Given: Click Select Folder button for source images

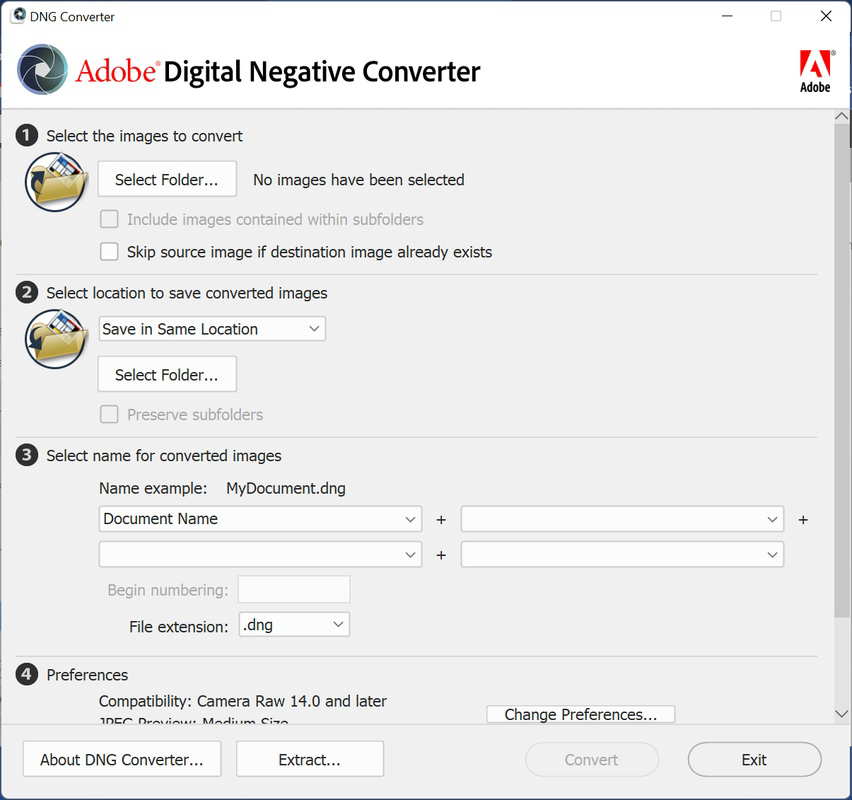Looking at the screenshot, I should 167,179.
